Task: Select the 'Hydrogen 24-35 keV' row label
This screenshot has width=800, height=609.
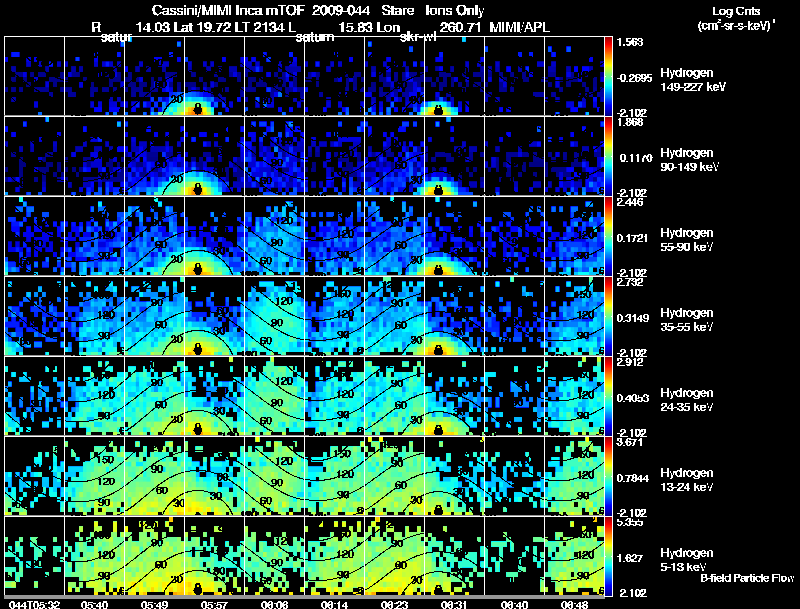Action: 687,400
